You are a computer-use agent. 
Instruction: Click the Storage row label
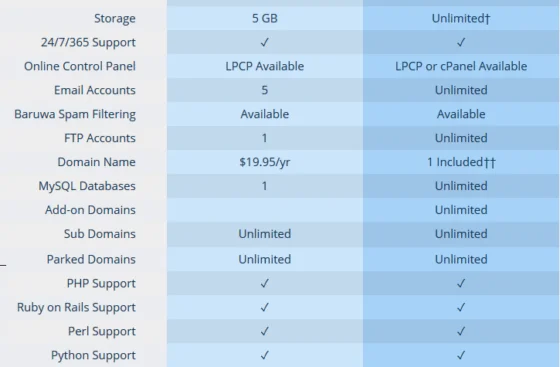115,18
